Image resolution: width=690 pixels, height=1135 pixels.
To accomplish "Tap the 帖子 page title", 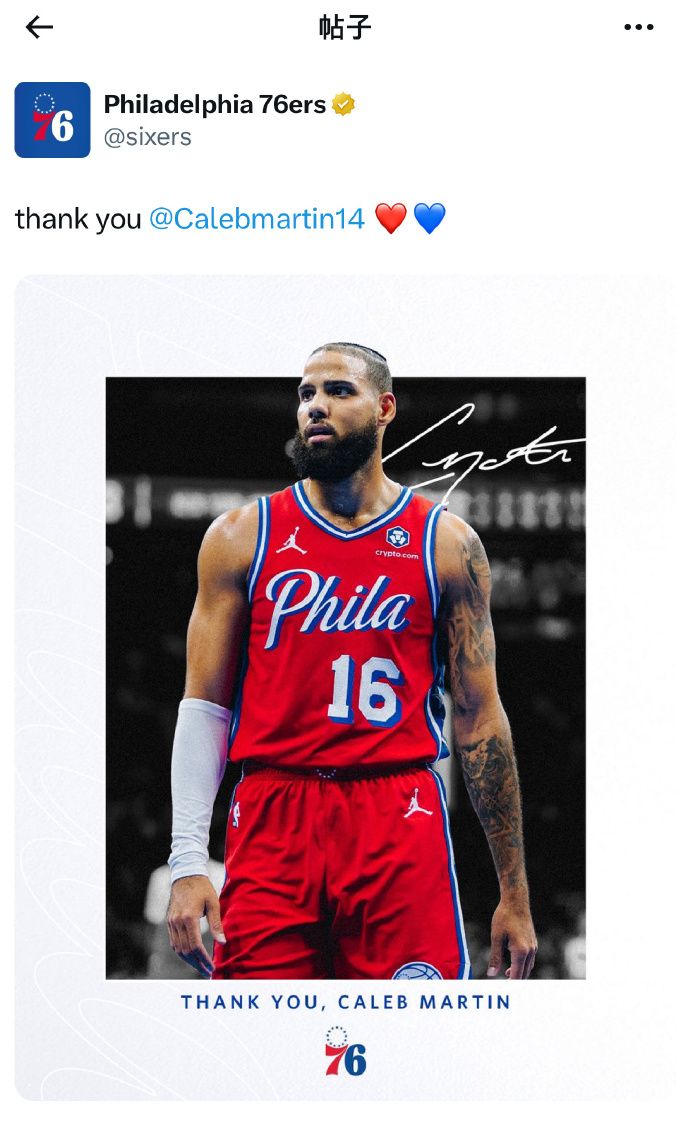I will pos(345,28).
